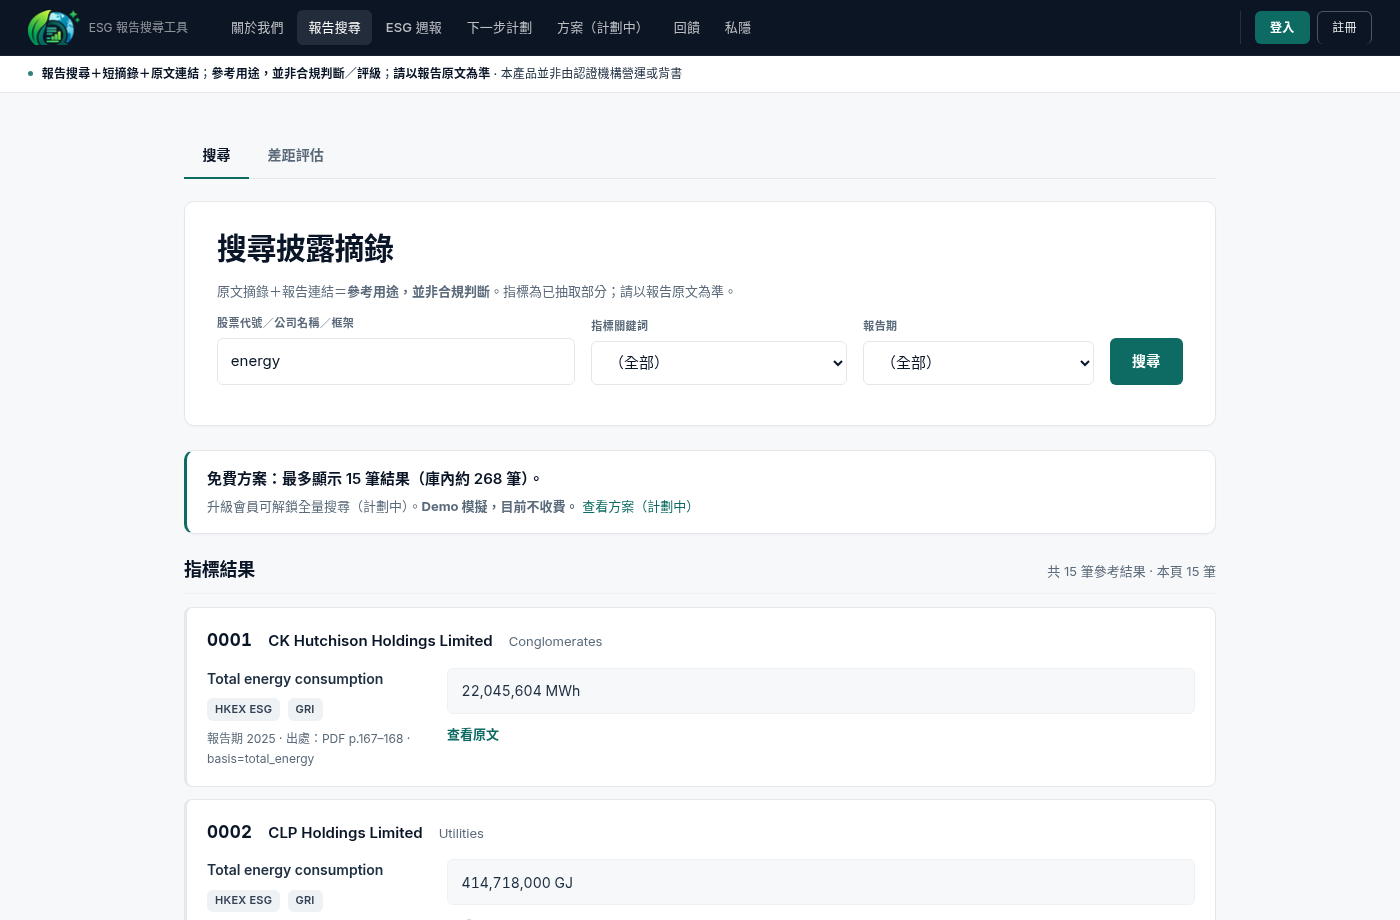This screenshot has height=920, width=1400.
Task: Open the 私隱 nav item
Action: click(x=738, y=28)
